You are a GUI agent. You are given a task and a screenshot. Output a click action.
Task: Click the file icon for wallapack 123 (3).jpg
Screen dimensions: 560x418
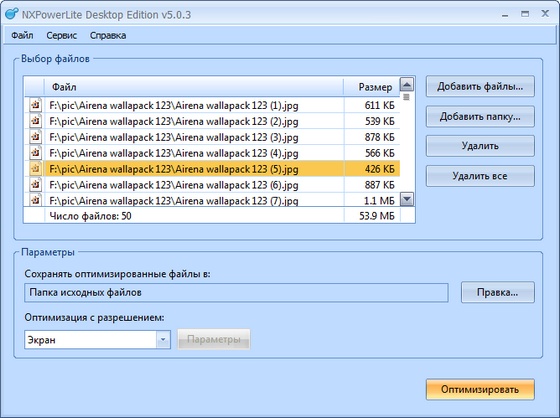[x=35, y=137]
